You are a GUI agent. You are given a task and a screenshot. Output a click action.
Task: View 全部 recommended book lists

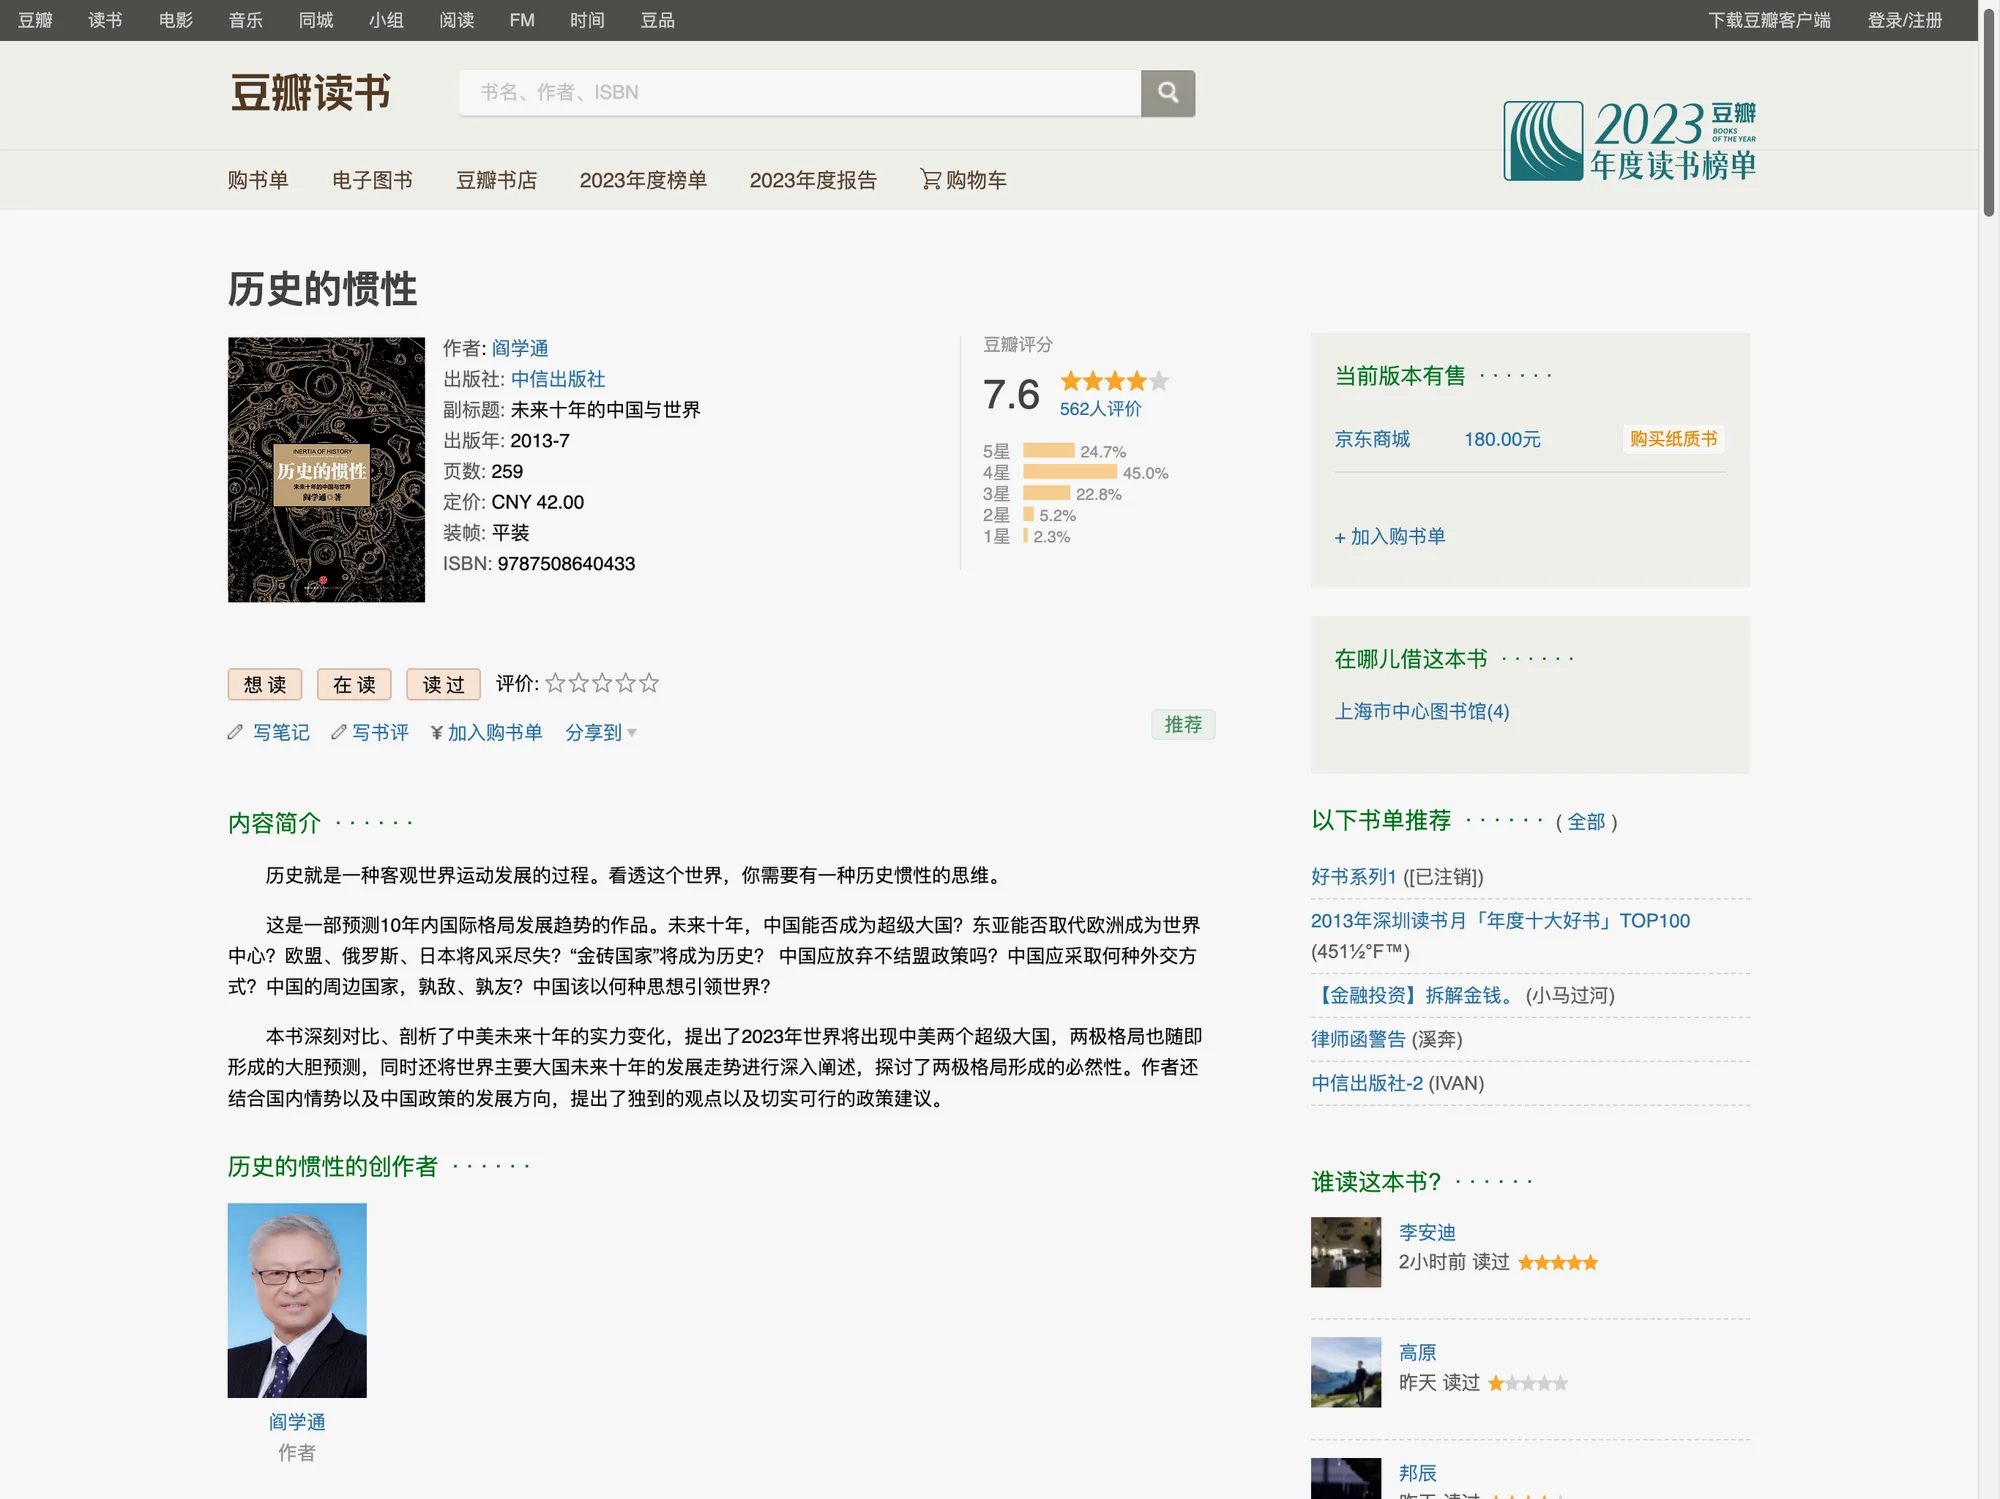[1586, 822]
